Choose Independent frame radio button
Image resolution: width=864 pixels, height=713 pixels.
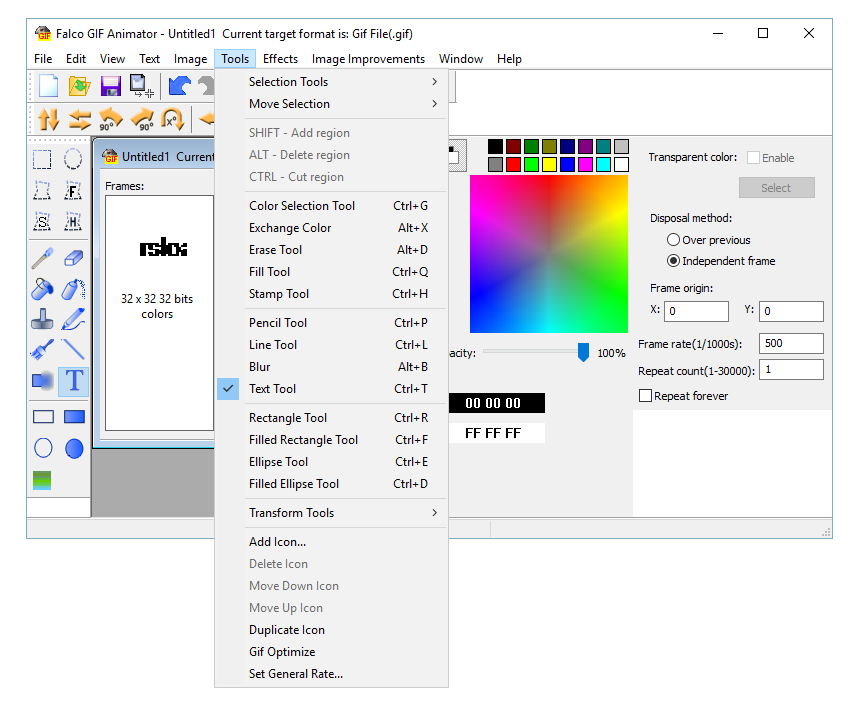click(x=673, y=261)
